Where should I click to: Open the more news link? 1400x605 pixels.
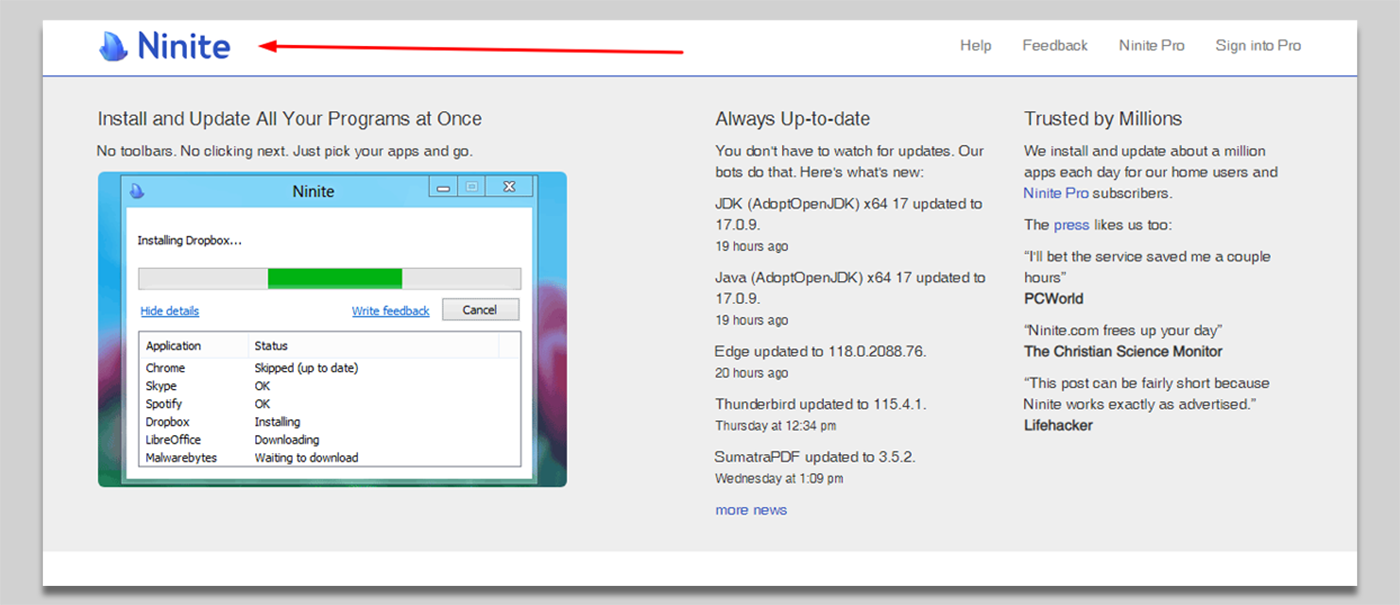[751, 510]
